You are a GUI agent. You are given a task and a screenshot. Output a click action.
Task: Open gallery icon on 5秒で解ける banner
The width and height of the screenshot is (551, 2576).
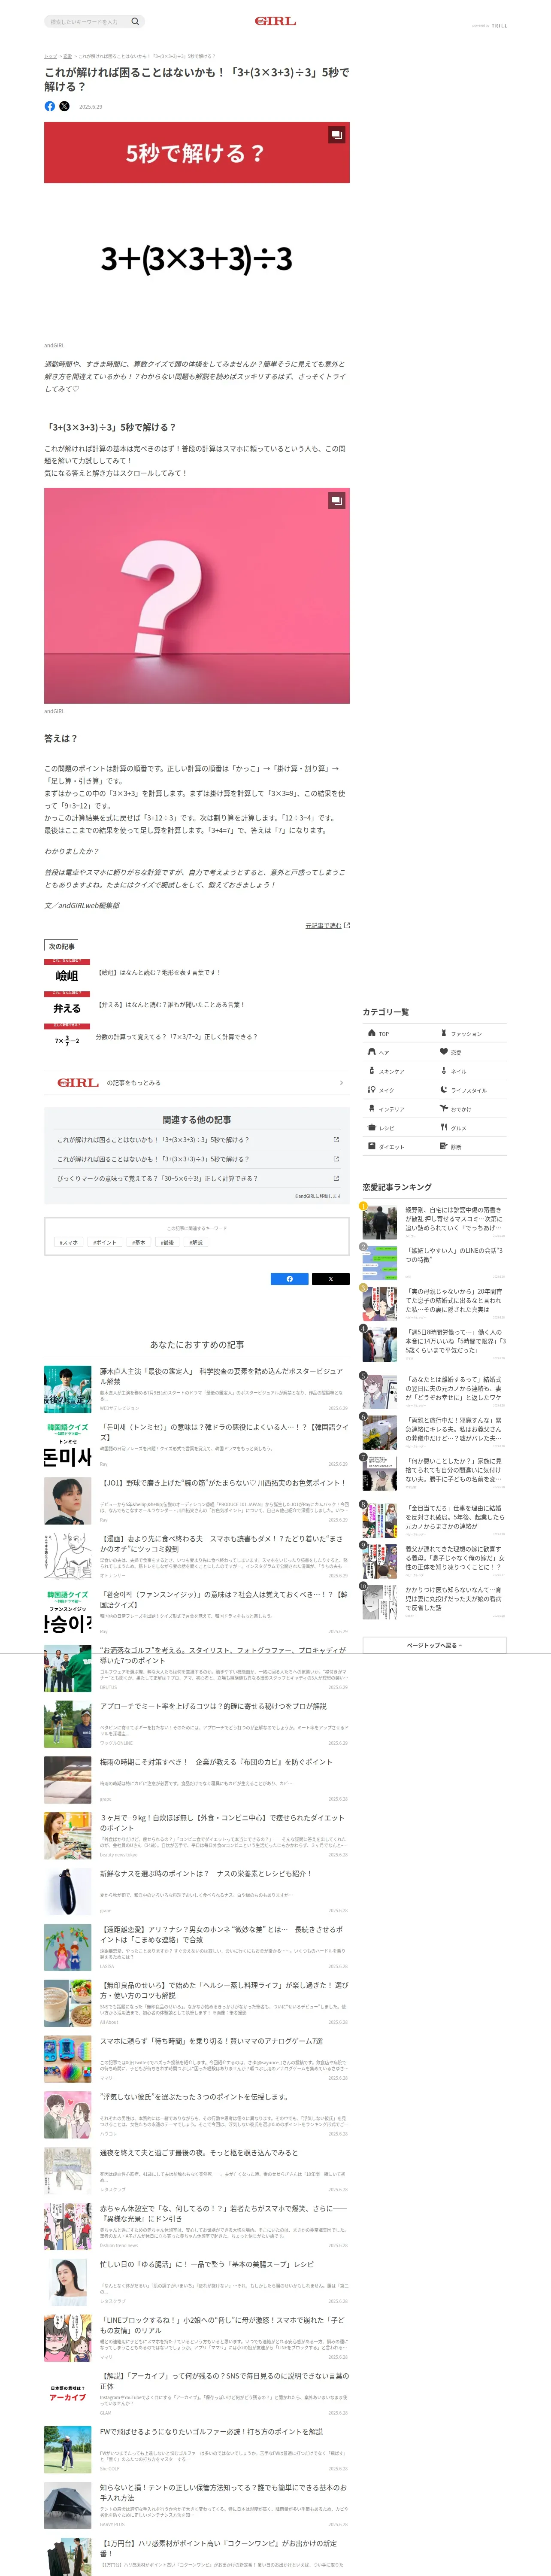point(337,135)
